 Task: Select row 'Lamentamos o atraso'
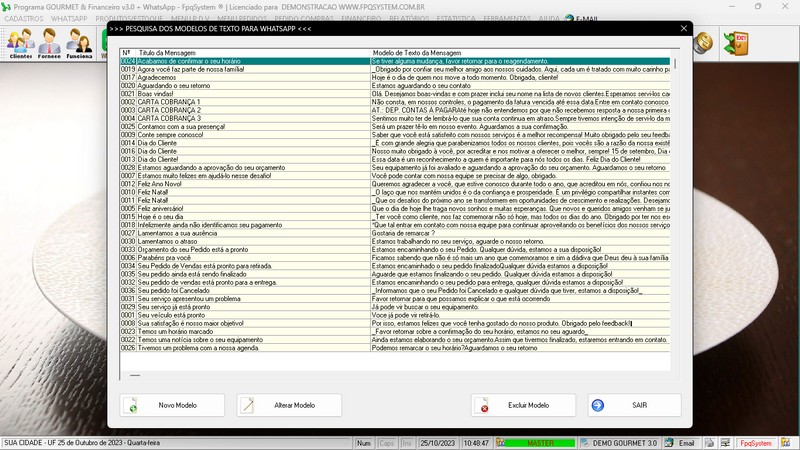(x=395, y=241)
